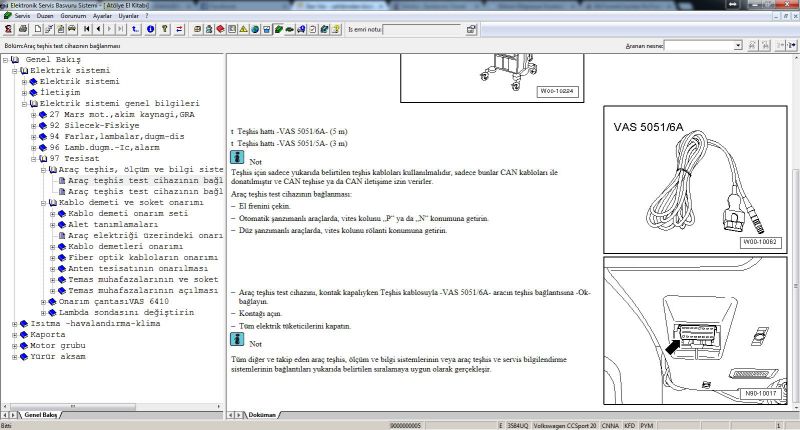Expand the Motor grubu tree node
Screen dimensions: 800x430
point(15,346)
